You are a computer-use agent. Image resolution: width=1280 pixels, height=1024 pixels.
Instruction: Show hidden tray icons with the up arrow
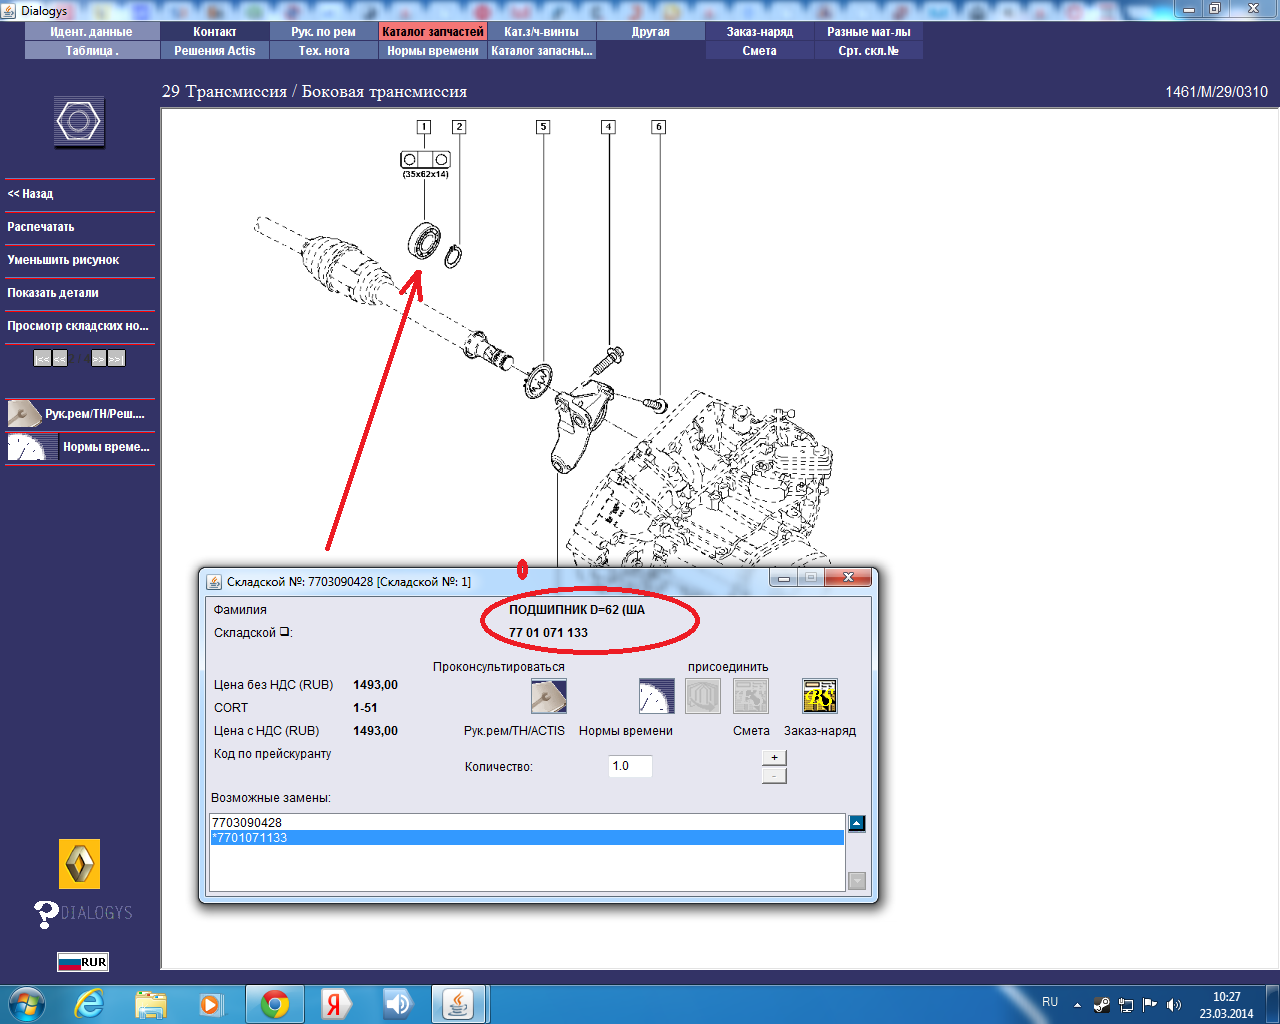pyautogui.click(x=1077, y=1005)
